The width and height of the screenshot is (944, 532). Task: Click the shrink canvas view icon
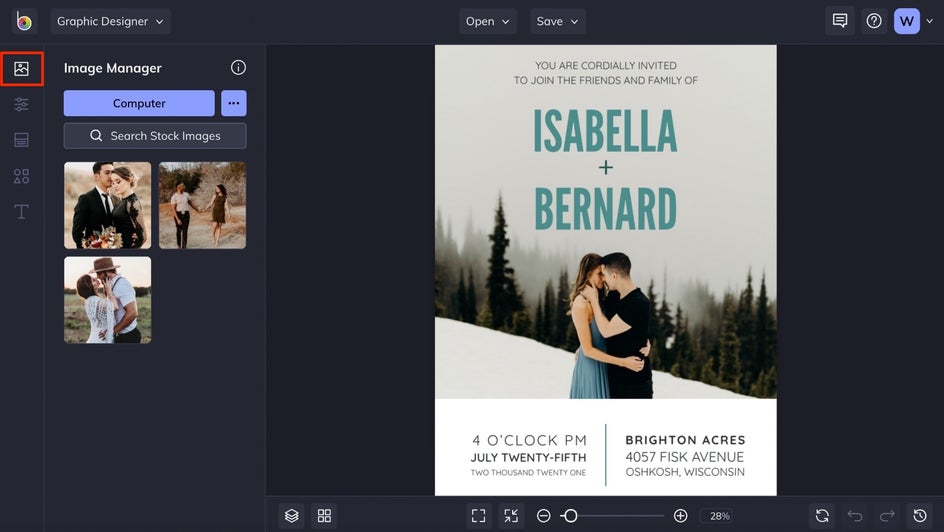click(x=511, y=516)
